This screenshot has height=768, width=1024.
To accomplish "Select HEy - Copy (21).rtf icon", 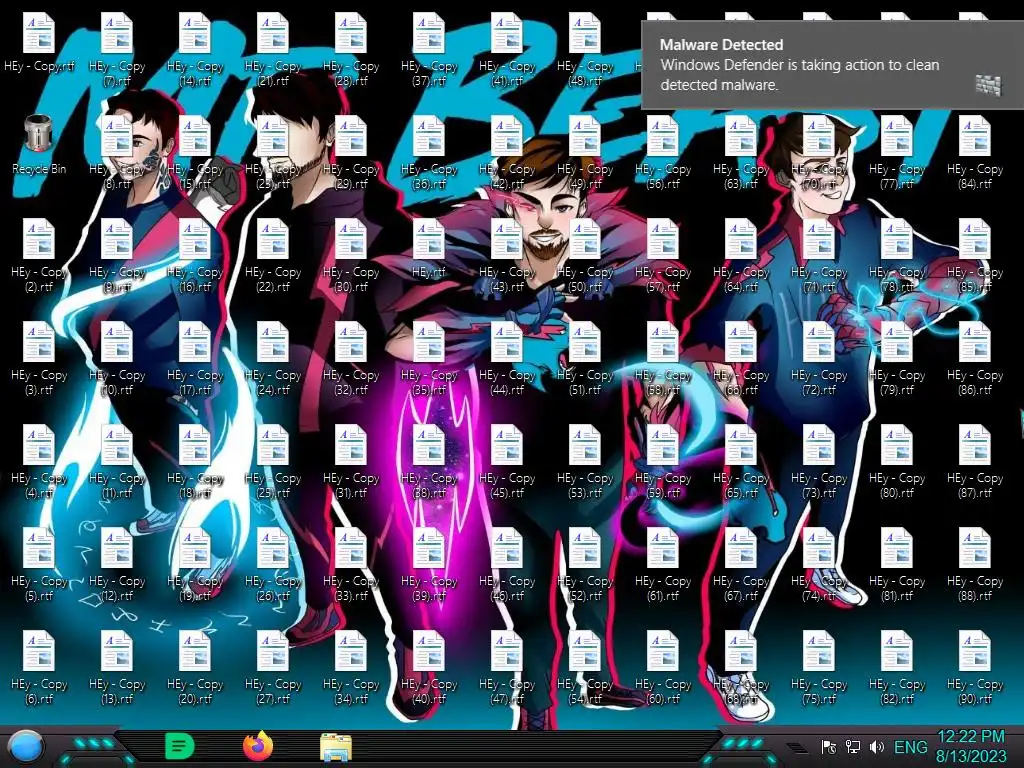I will point(273,33).
